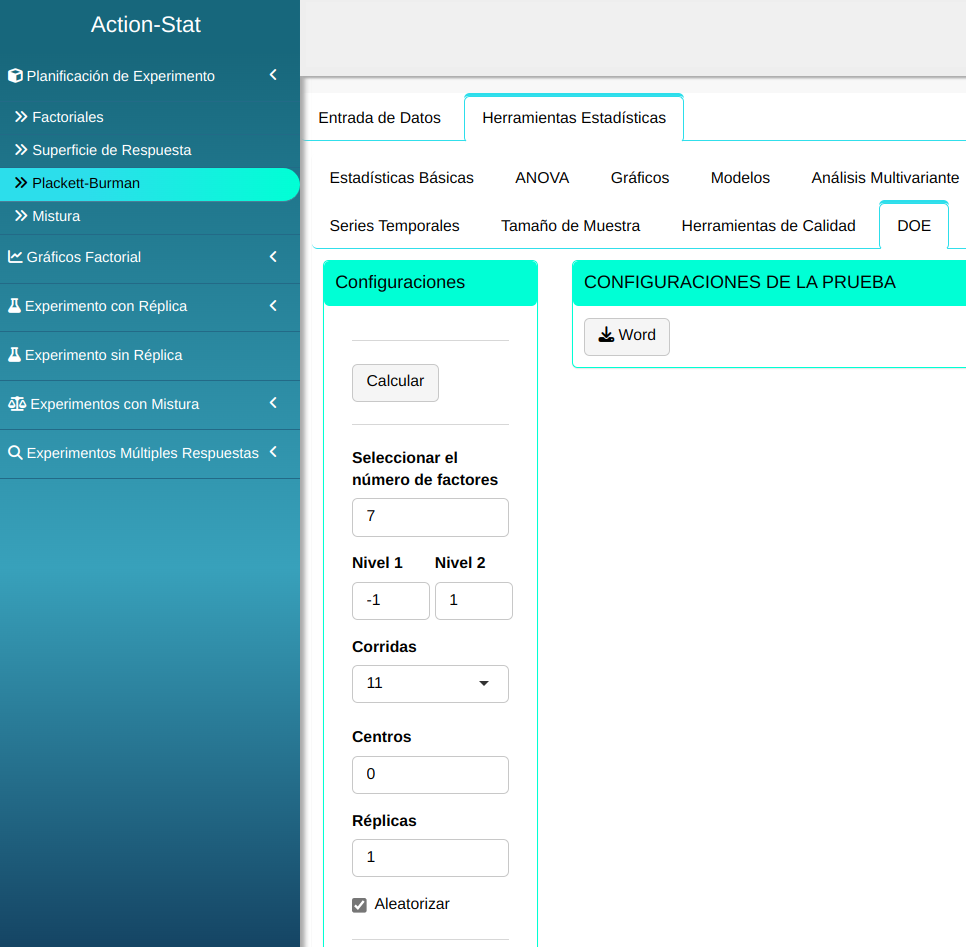Click the cube icon beside Planificación de Experimento

coord(15,76)
